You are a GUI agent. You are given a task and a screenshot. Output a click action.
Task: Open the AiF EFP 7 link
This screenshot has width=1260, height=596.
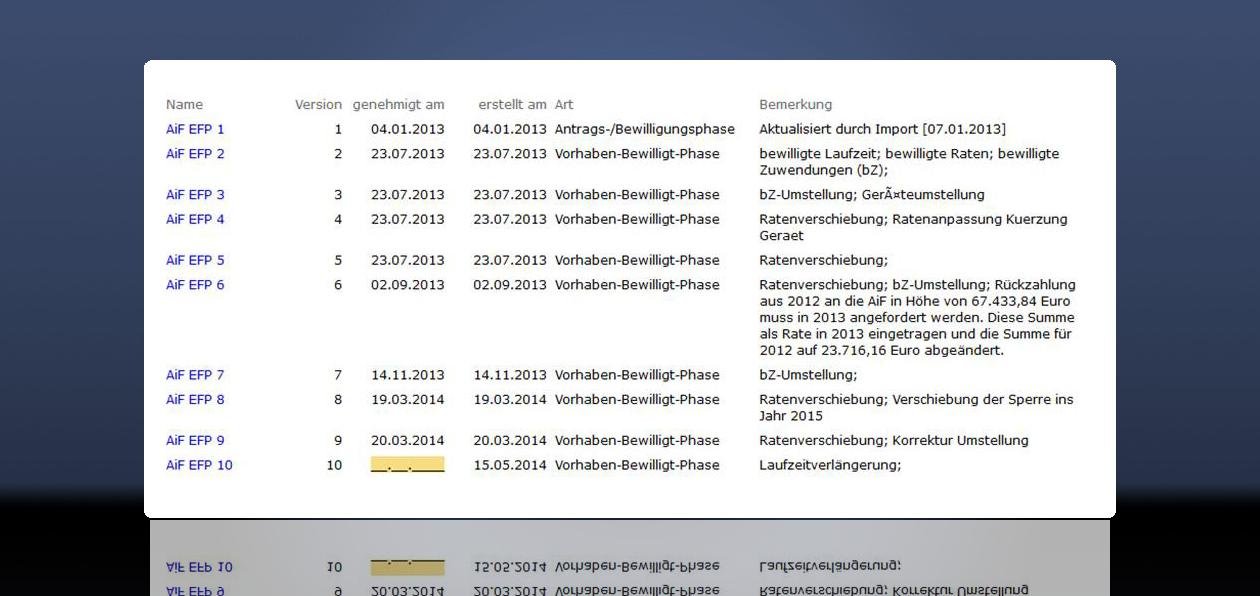click(x=195, y=375)
